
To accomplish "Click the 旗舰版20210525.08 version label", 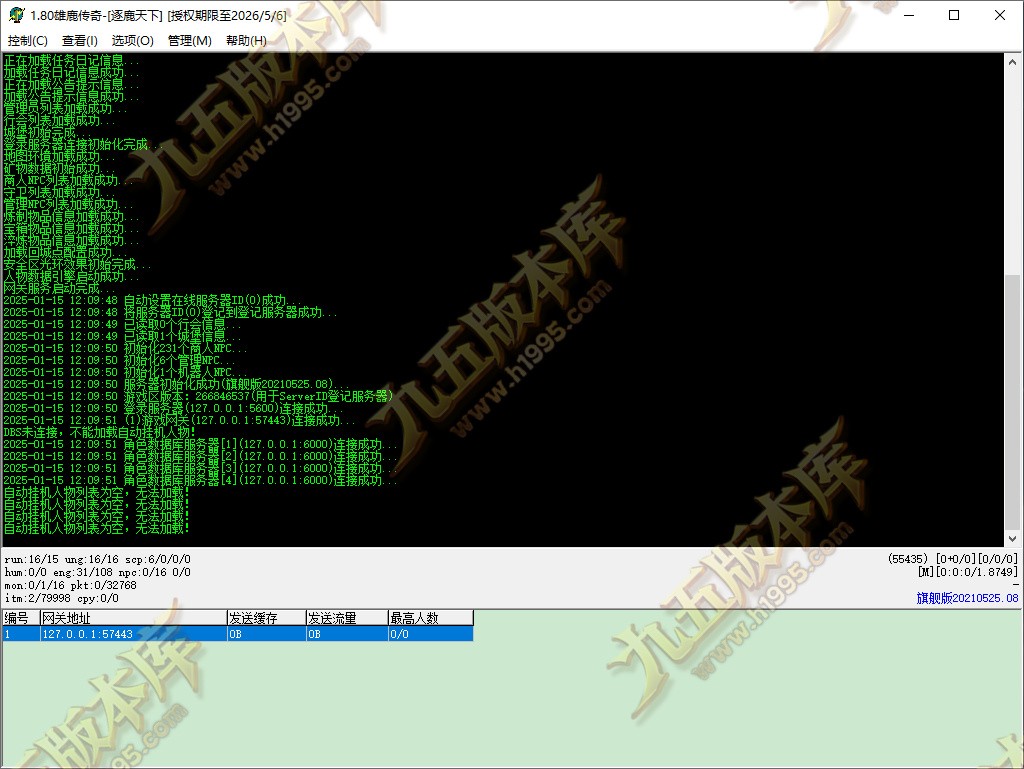I will pyautogui.click(x=967, y=598).
